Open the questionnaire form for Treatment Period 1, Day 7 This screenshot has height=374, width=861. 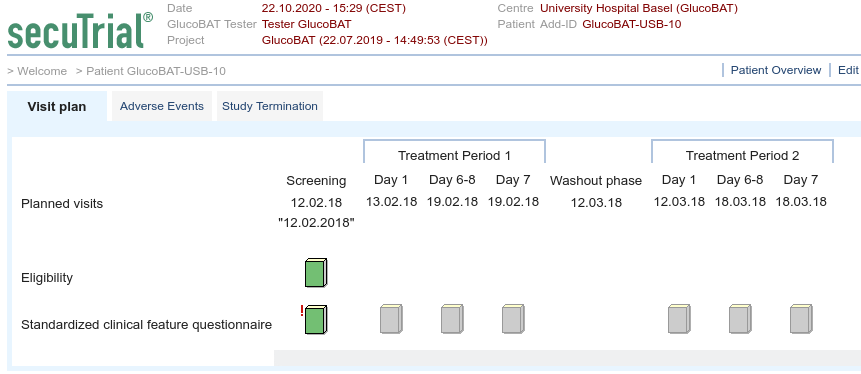pos(513,319)
